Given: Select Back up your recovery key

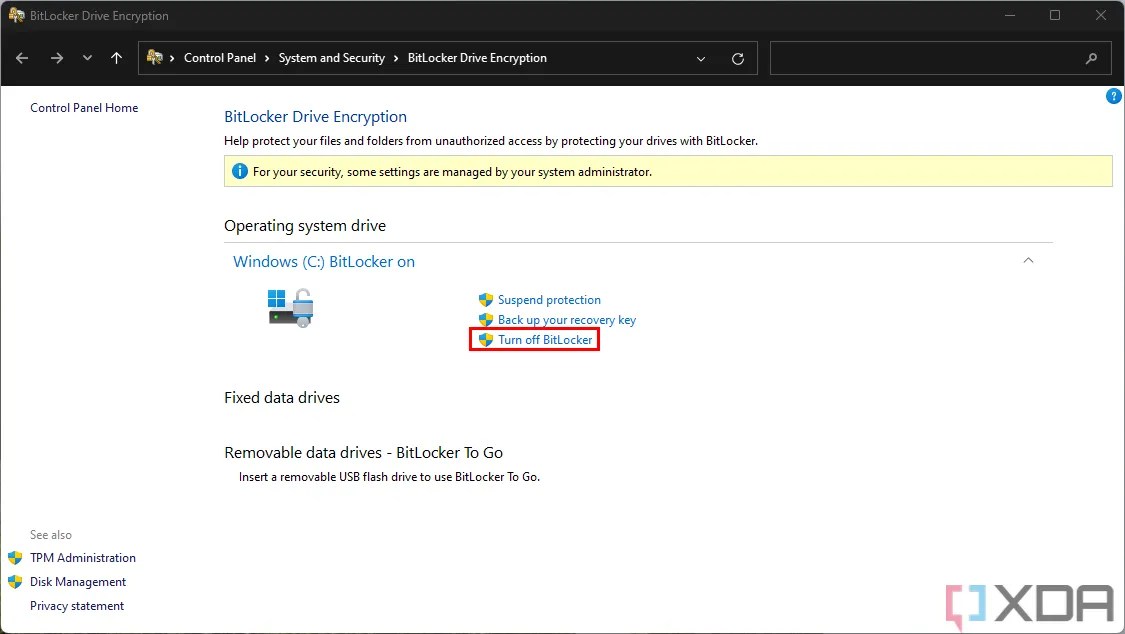Looking at the screenshot, I should click(566, 319).
